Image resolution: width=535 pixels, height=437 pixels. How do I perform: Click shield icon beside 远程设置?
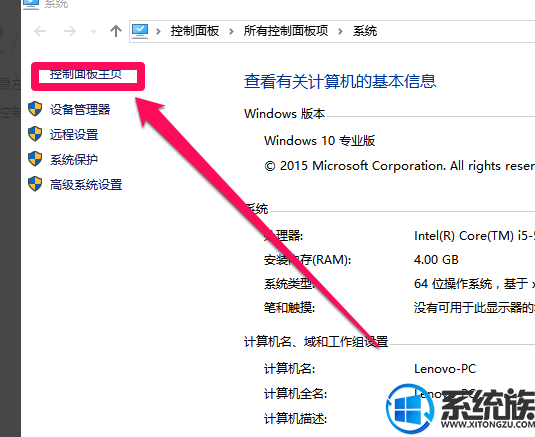35,134
